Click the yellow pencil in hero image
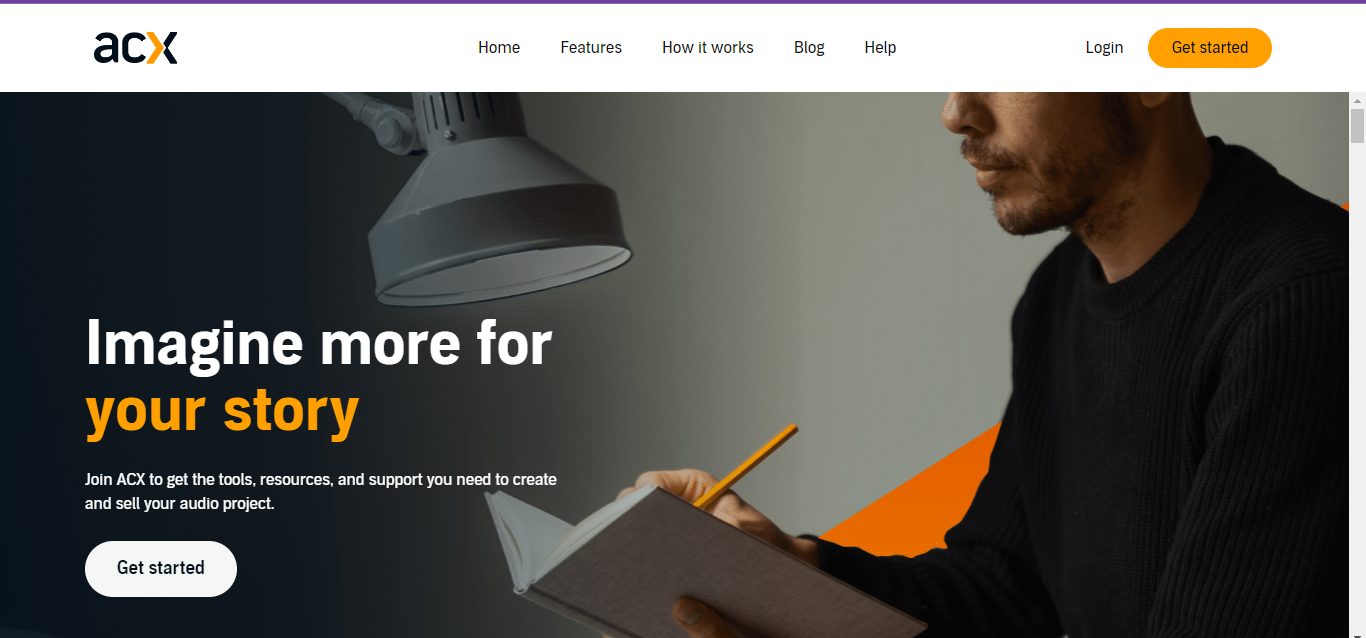1366x638 pixels. pyautogui.click(x=745, y=465)
